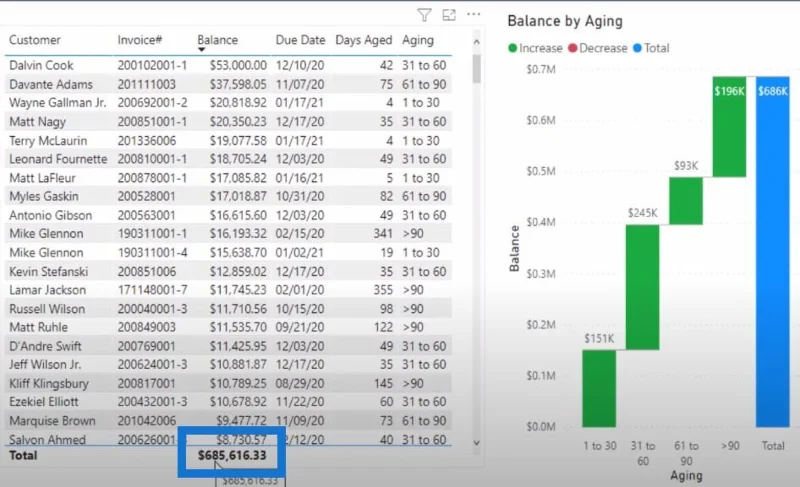Select the Matt Ruhle customer cell
Viewport: 800px width, 487px height.
coord(38,327)
